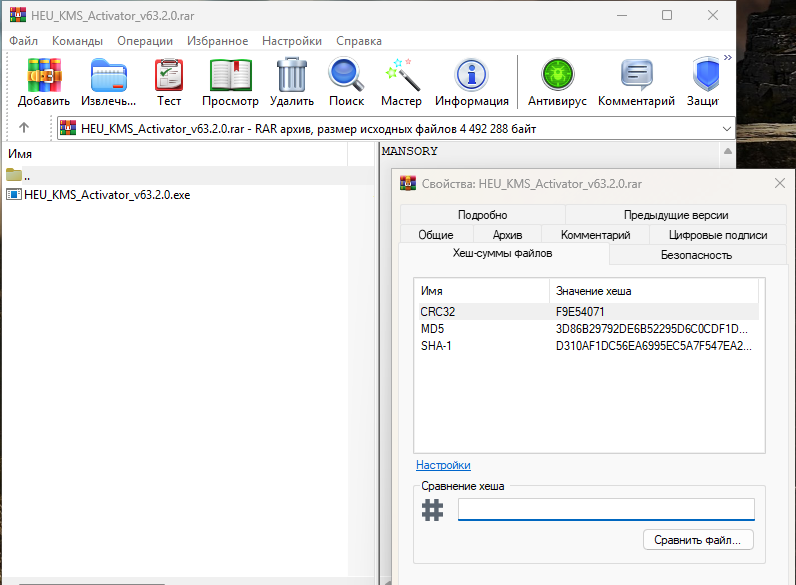Click the Имя column header in file list

[175, 154]
